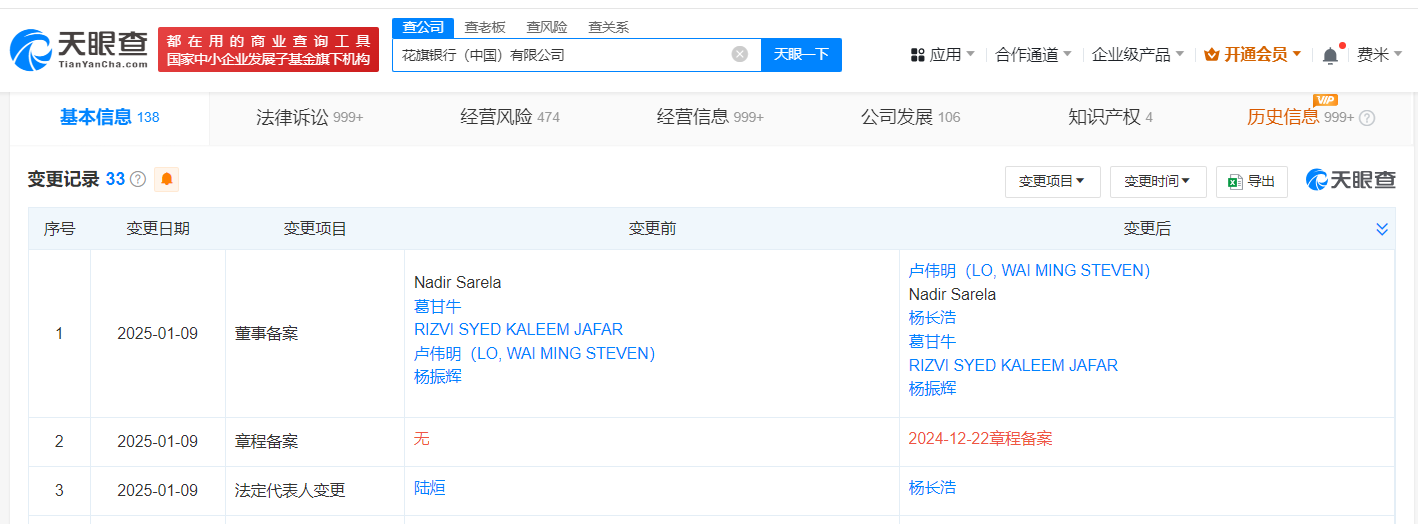Open the 企业级产品 dropdown

[x=1137, y=55]
